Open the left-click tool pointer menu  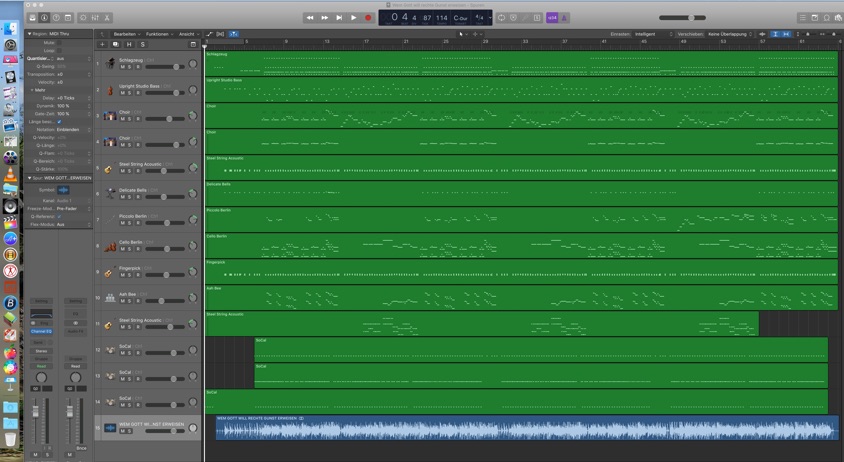[x=462, y=34]
